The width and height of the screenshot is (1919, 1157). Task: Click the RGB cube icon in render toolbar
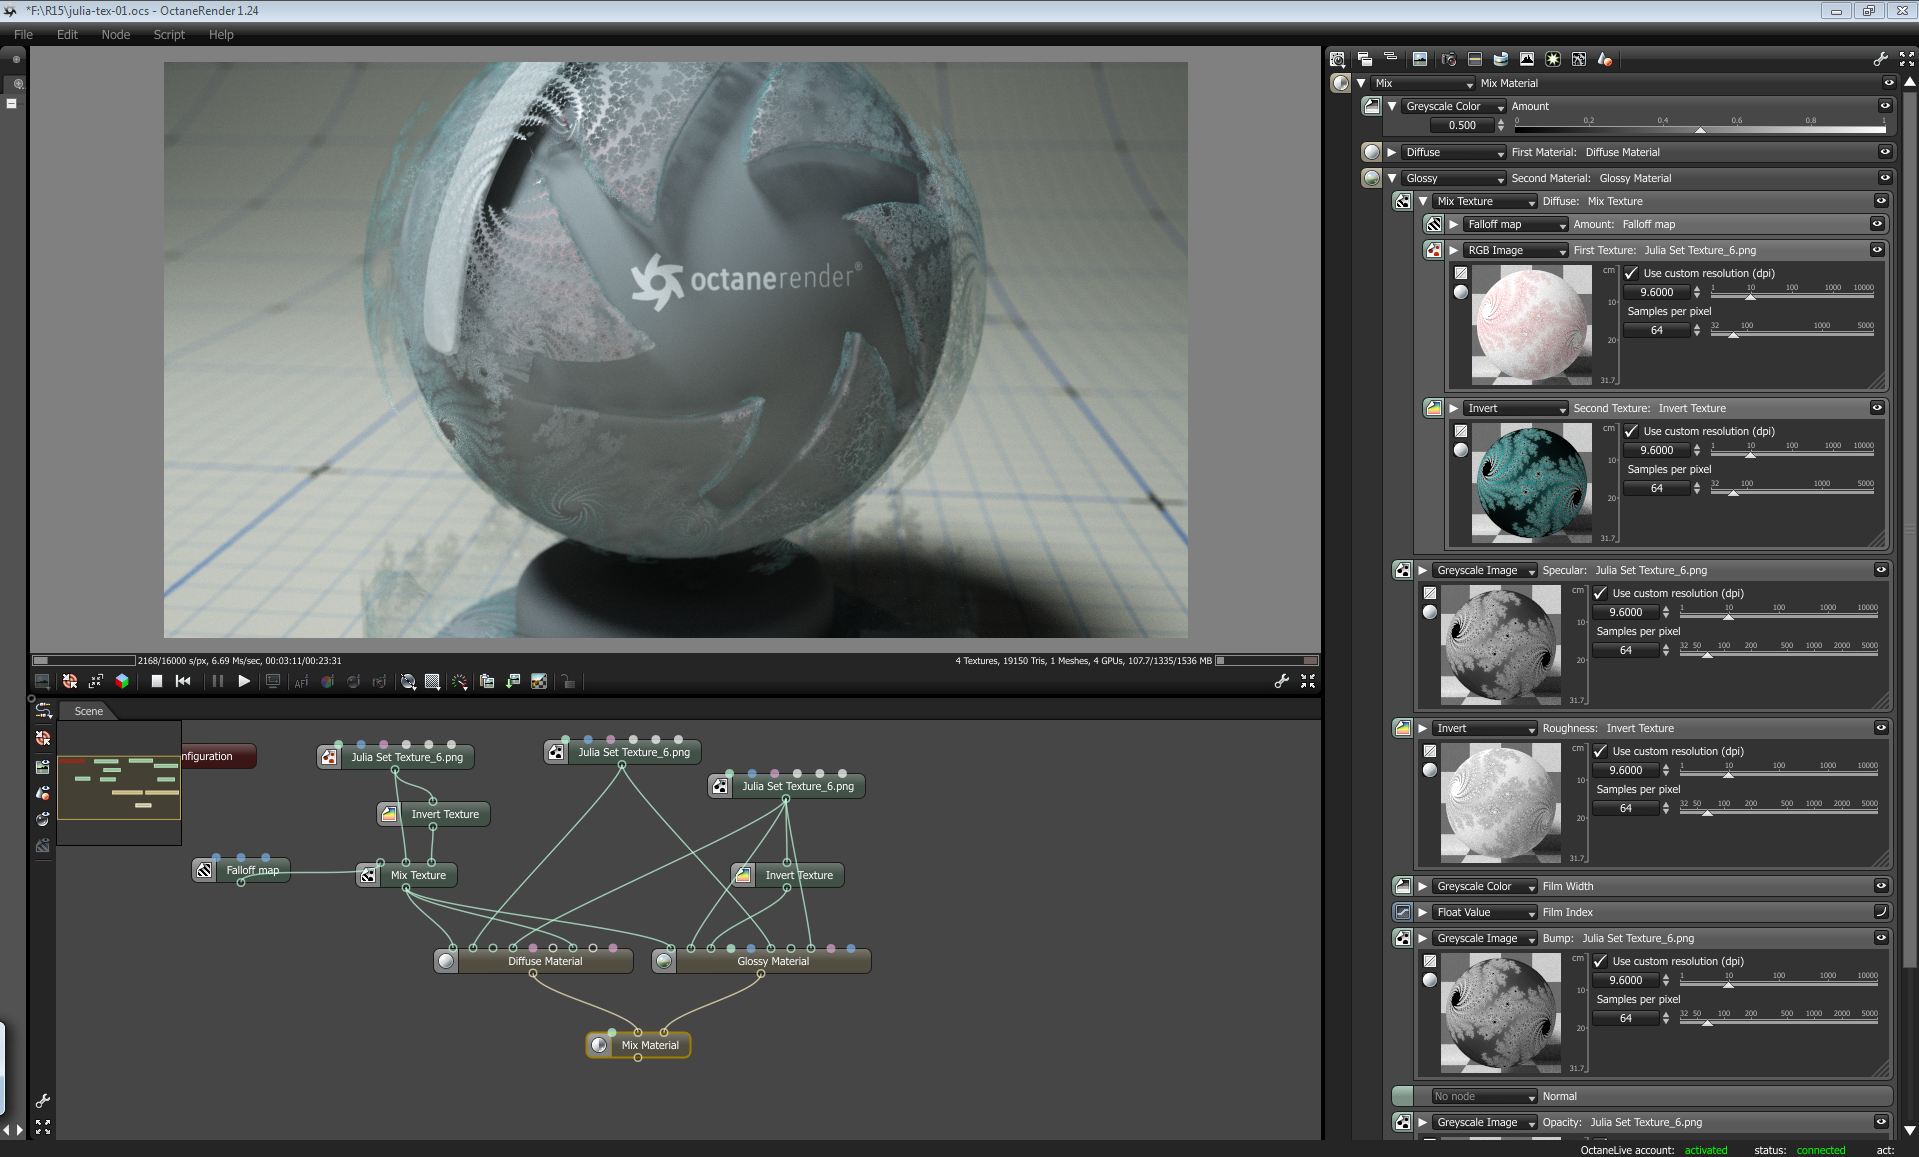tap(122, 681)
